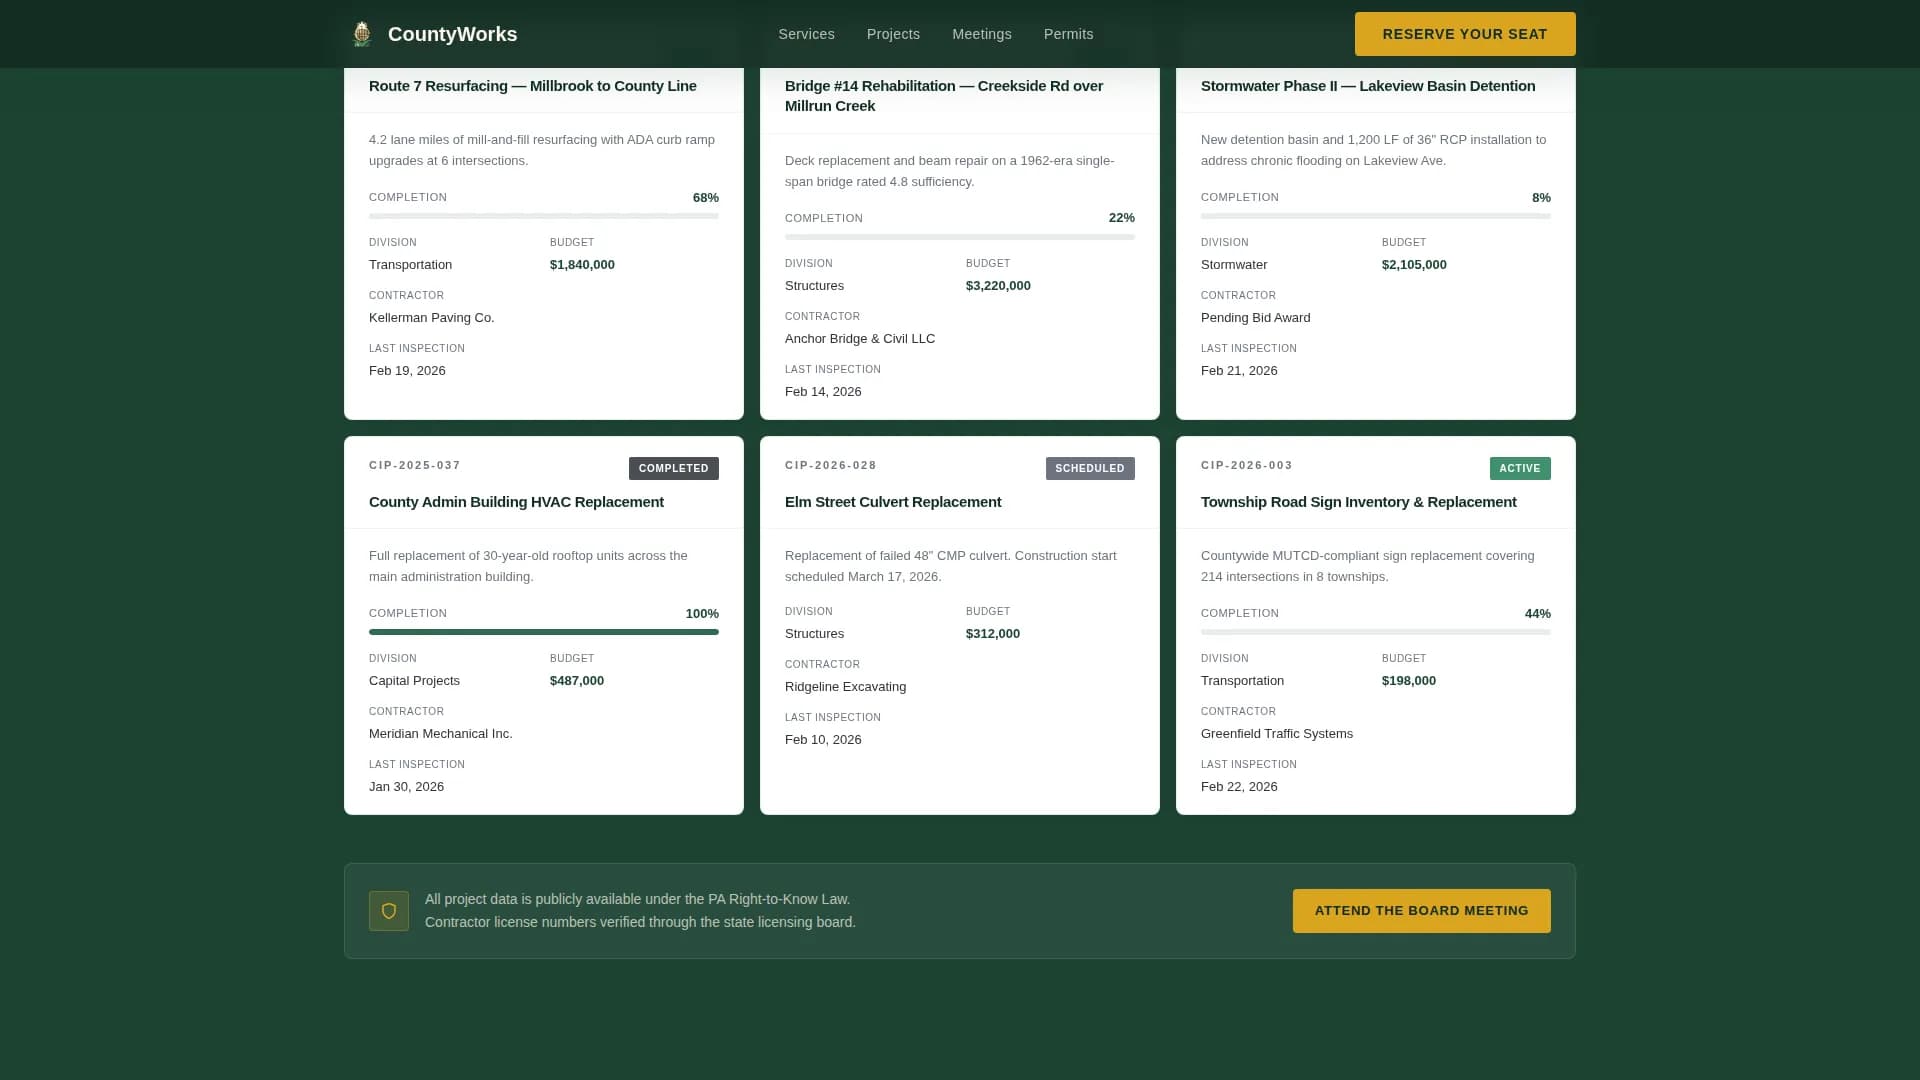Click Attend the Board Meeting button
The image size is (1920, 1080).
click(1421, 911)
